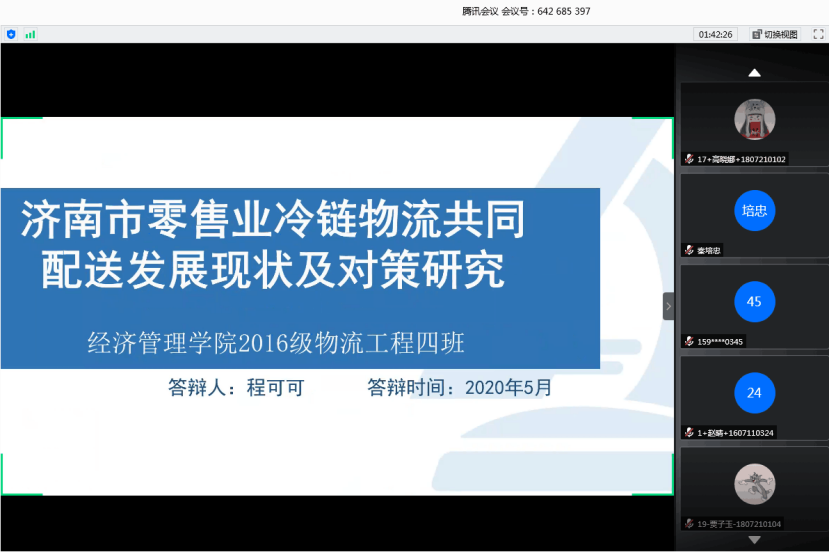Select the 17+高晓娜 participant video thumbnail
The height and width of the screenshot is (552, 829).
click(754, 119)
